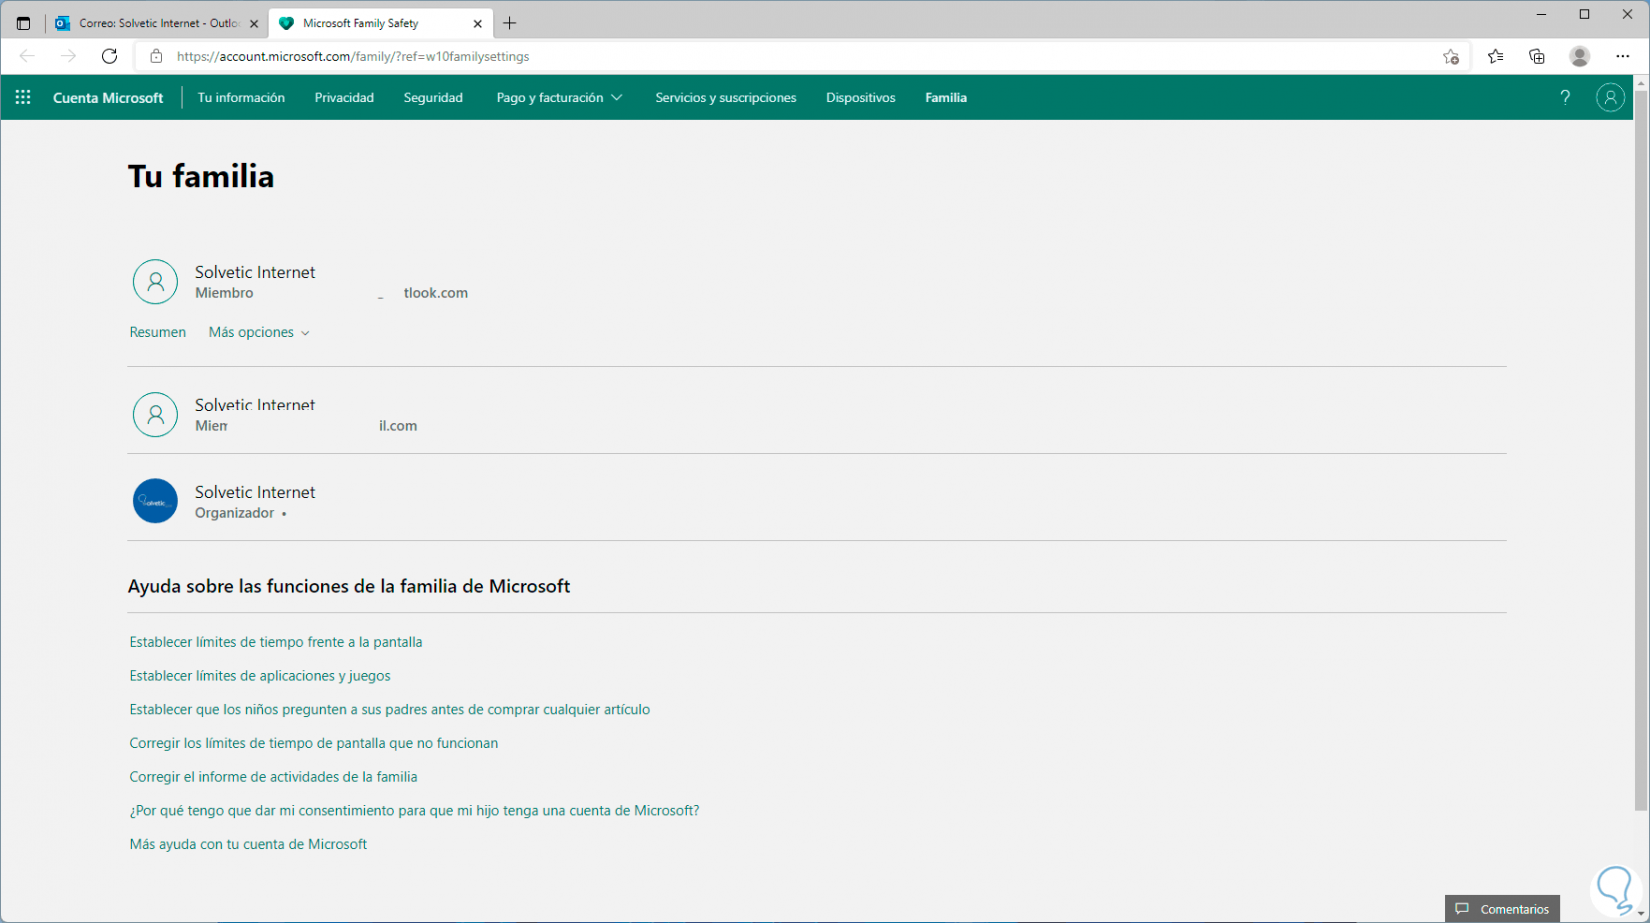Open the Seguridad section
This screenshot has width=1650, height=923.
coord(433,97)
